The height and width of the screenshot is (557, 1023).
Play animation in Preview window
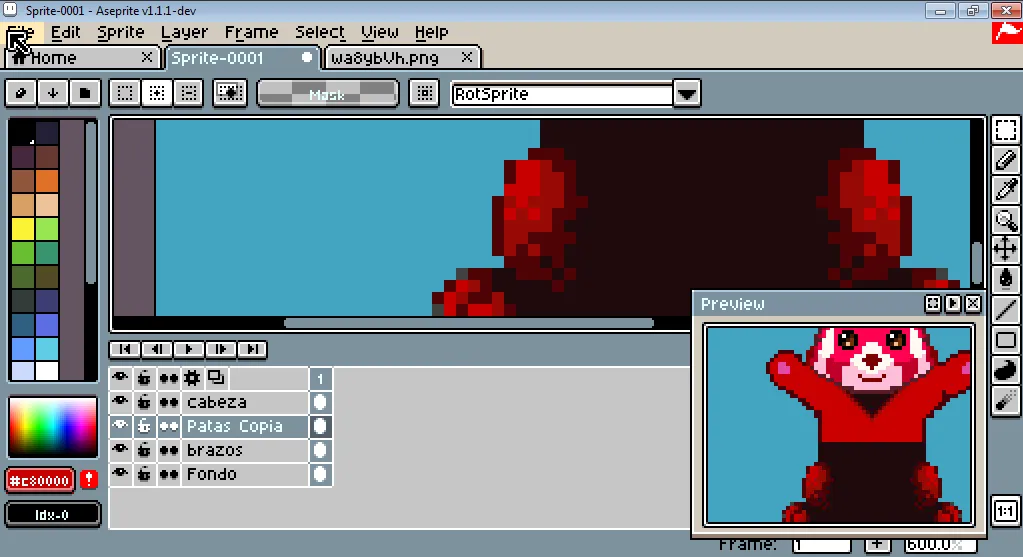(953, 303)
